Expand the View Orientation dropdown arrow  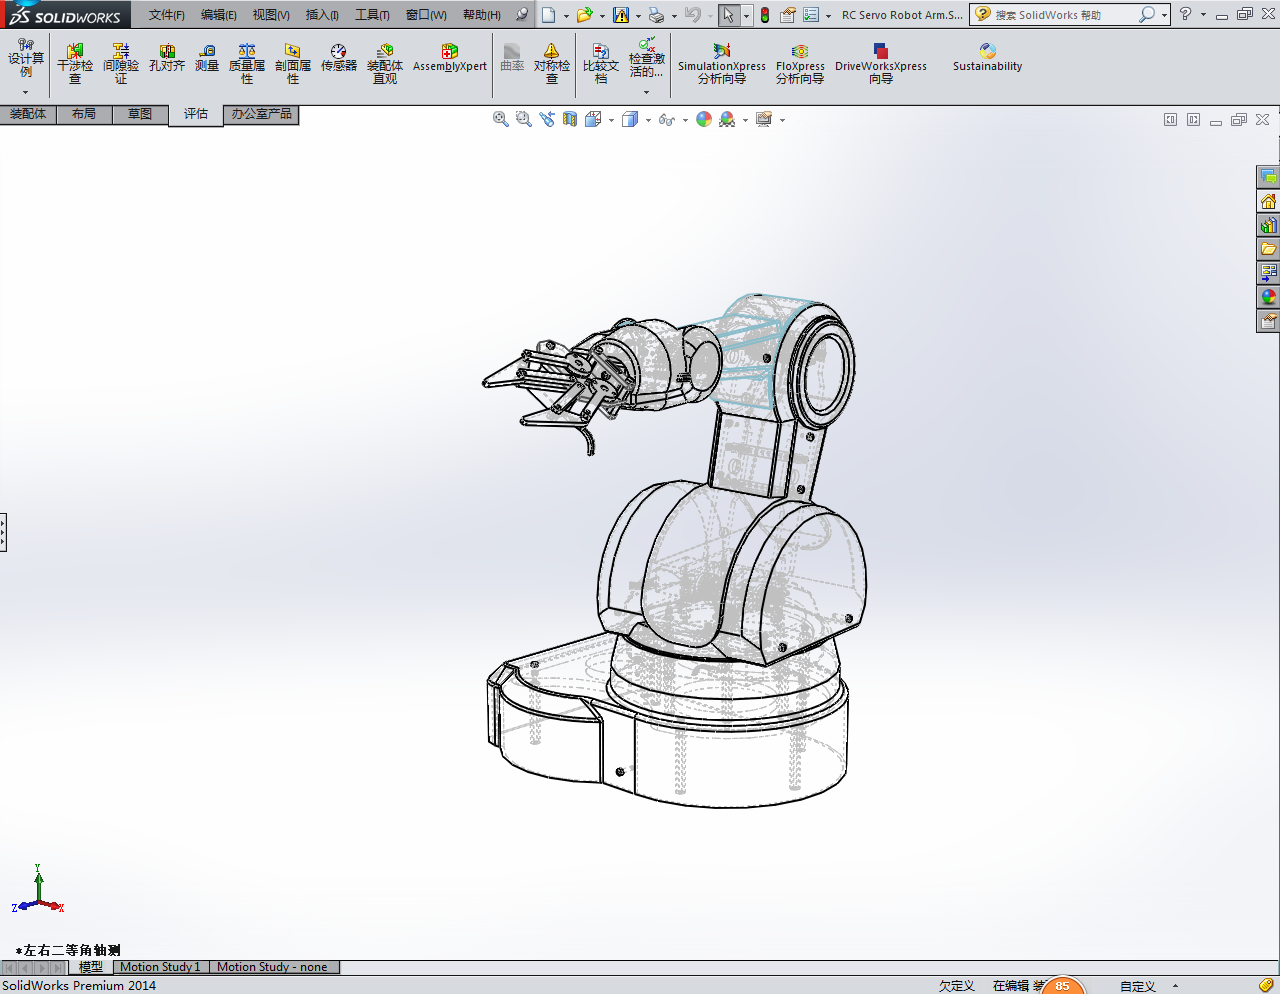point(611,120)
